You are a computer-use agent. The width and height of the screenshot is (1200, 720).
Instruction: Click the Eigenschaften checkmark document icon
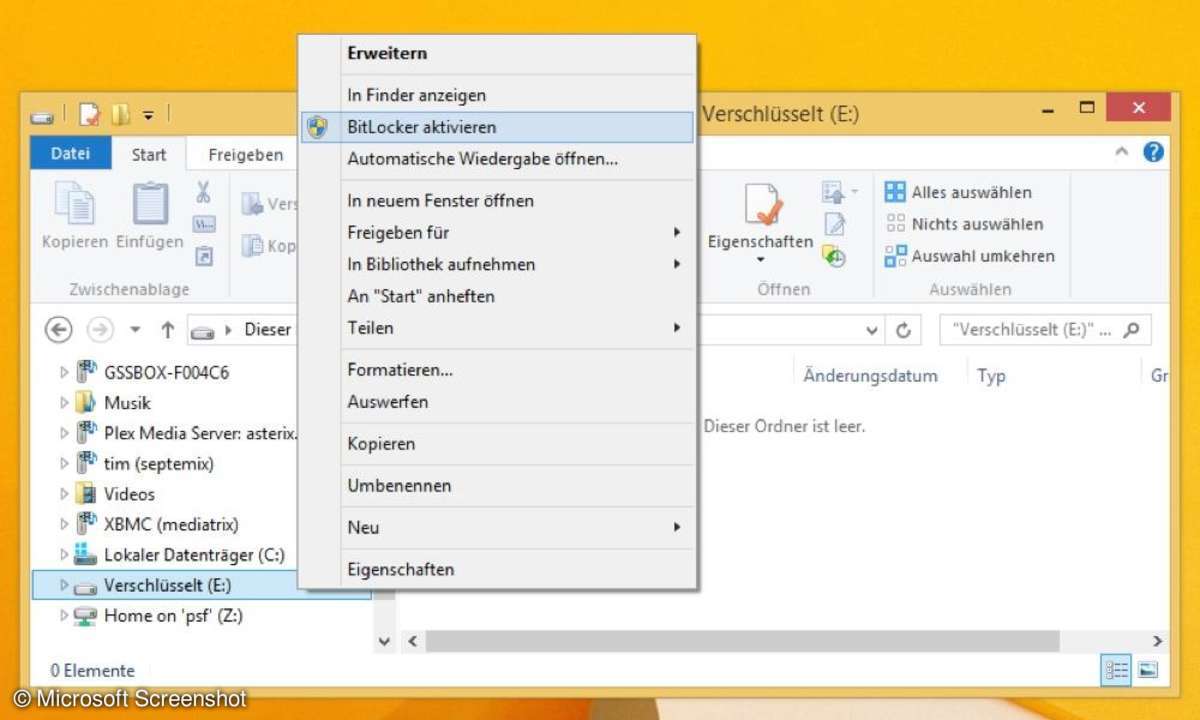tap(762, 204)
